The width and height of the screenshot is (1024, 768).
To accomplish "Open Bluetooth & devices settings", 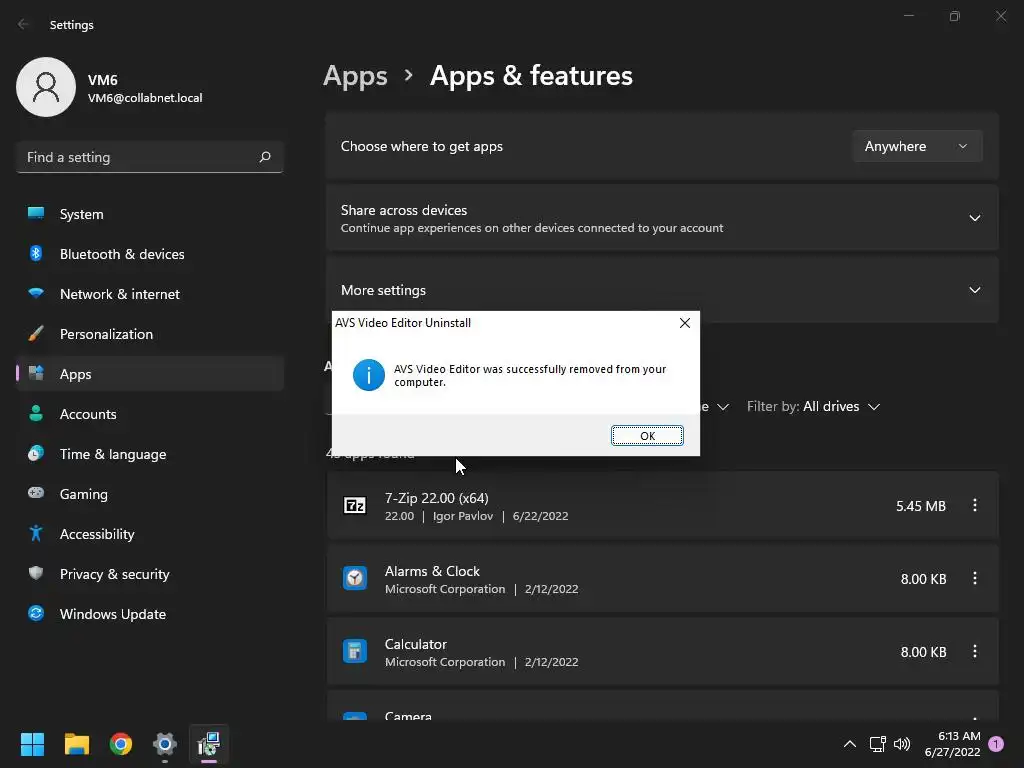I will [121, 254].
